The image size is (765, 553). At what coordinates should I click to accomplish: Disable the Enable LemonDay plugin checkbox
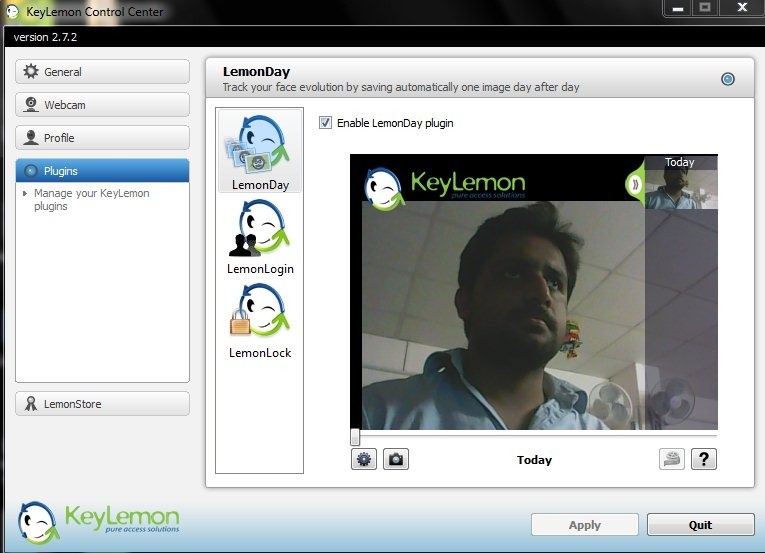pyautogui.click(x=325, y=123)
